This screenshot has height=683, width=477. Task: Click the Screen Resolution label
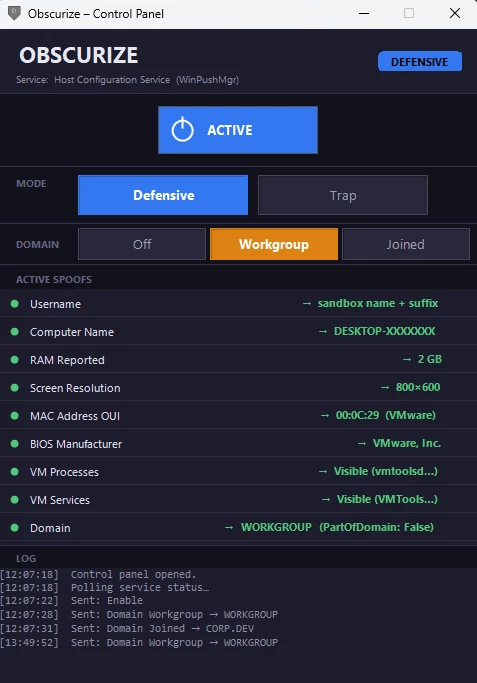click(75, 388)
